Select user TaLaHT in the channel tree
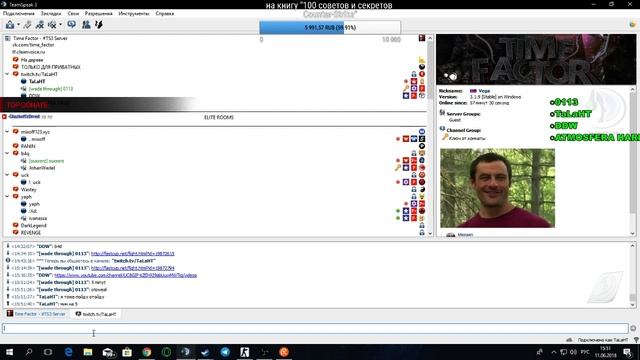This screenshot has width=640, height=360. coord(37,81)
